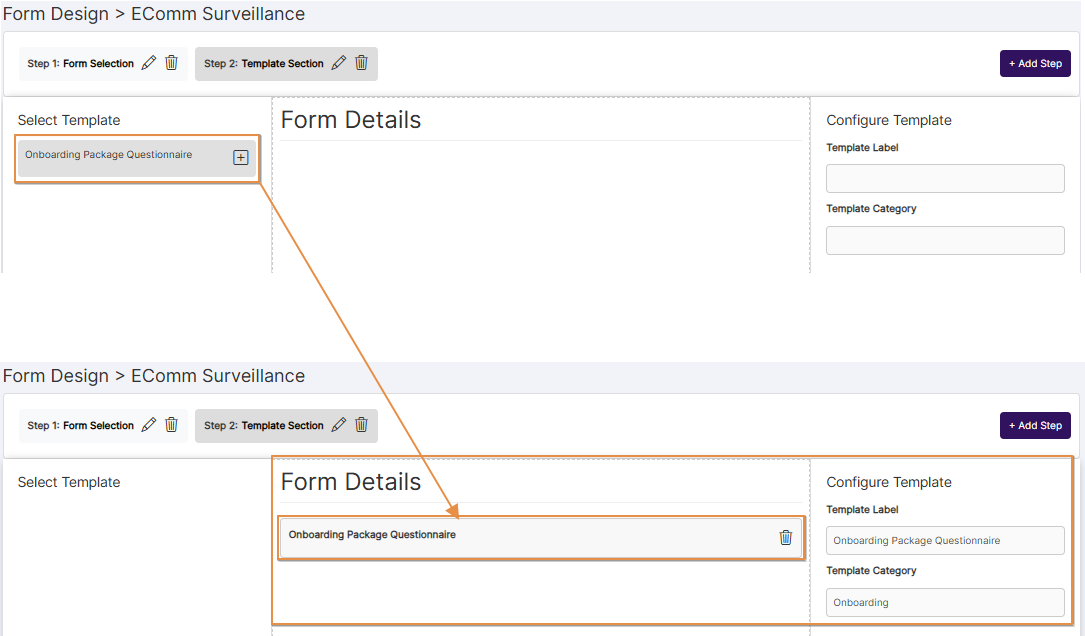Viewport: 1085px width, 636px height.
Task: Click the Template Category field showing Onboarding
Action: click(944, 602)
